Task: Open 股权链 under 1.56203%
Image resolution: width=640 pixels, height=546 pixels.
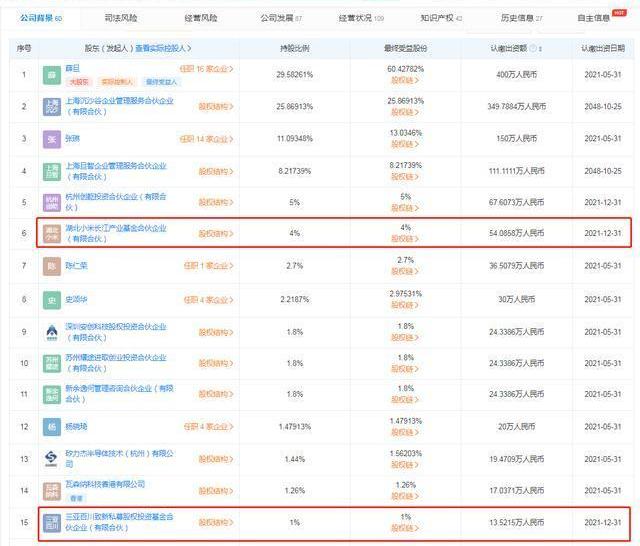Action: tap(405, 465)
